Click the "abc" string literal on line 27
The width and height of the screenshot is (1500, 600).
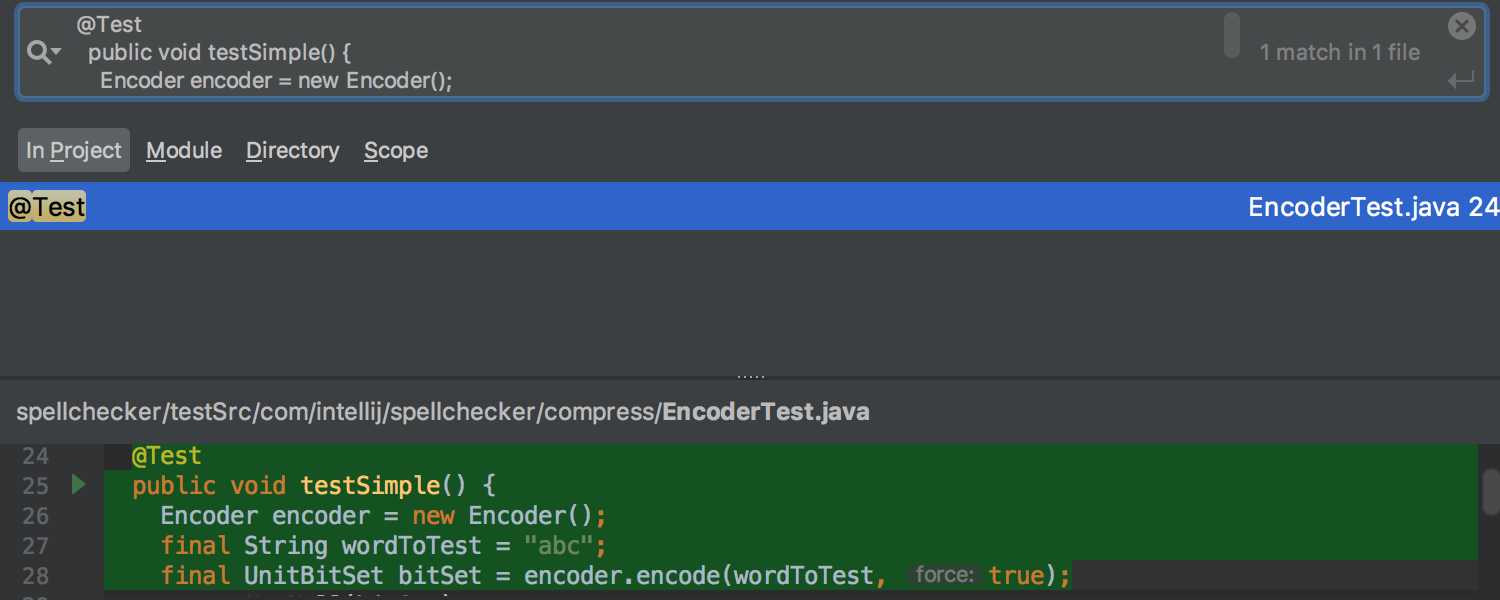pos(559,546)
